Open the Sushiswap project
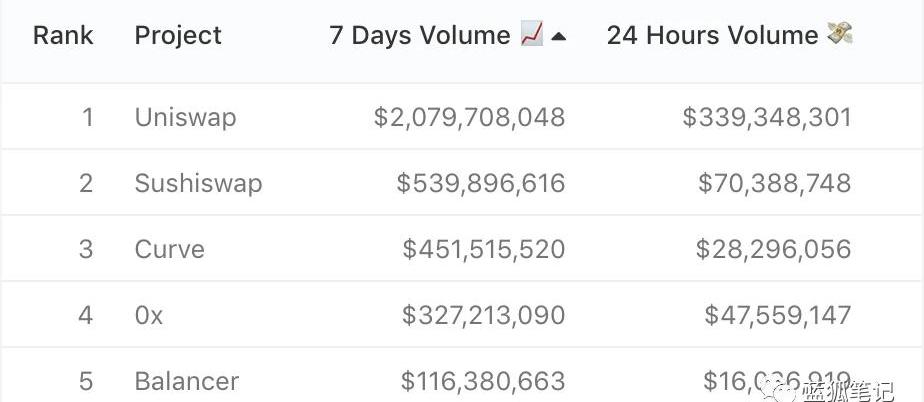The image size is (924, 402). 198,183
